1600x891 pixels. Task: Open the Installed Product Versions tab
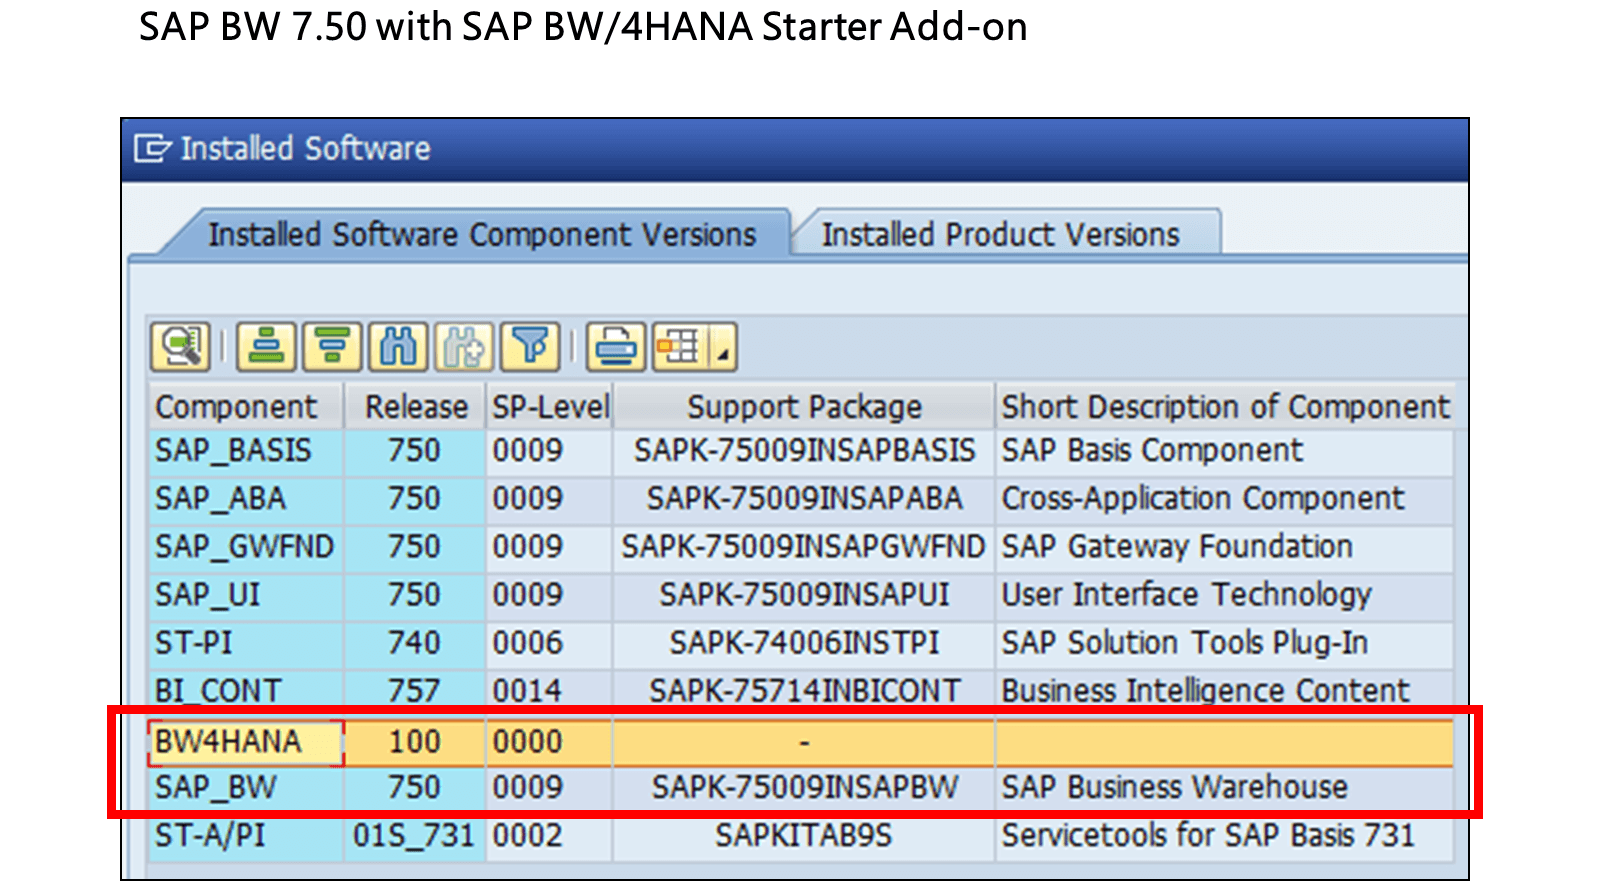(x=1001, y=234)
